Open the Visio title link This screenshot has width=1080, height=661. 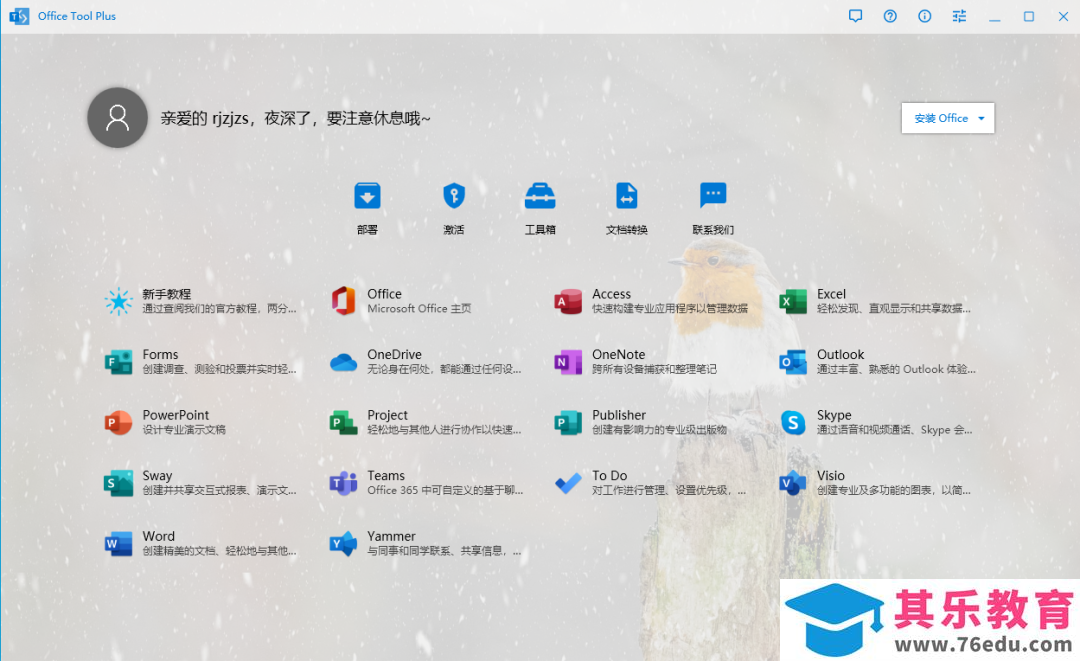click(831, 476)
